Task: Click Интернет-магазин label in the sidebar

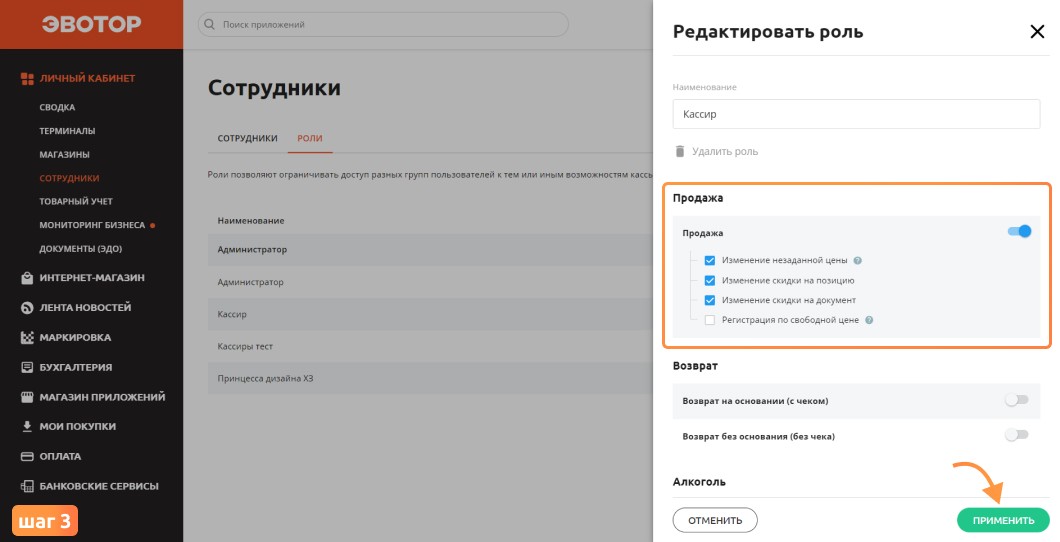Action: pos(92,278)
